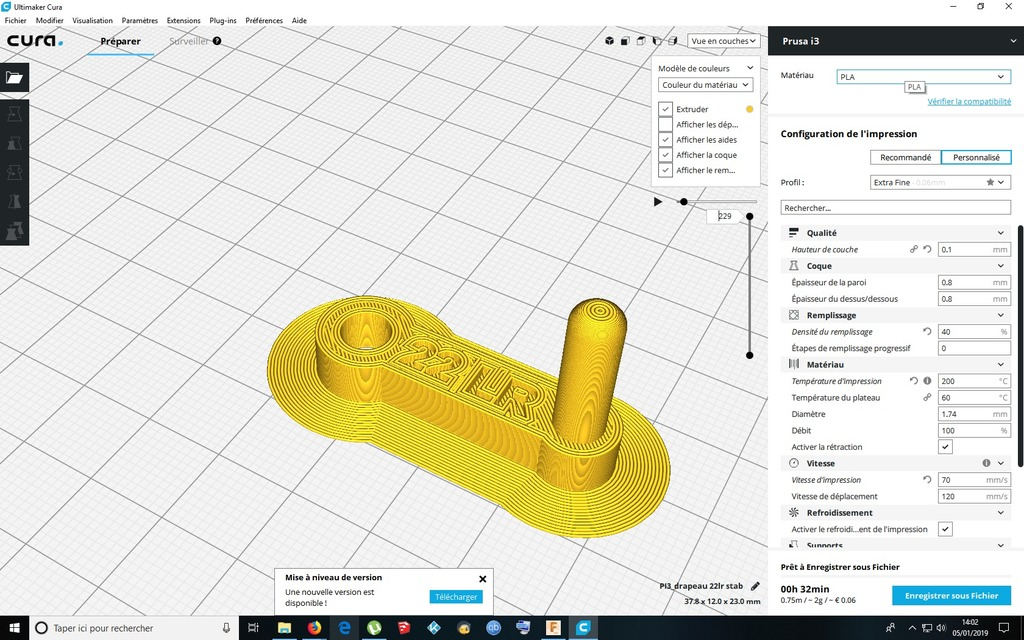
Task: Select the Move tool in the left sidebar
Action: pos(14,113)
